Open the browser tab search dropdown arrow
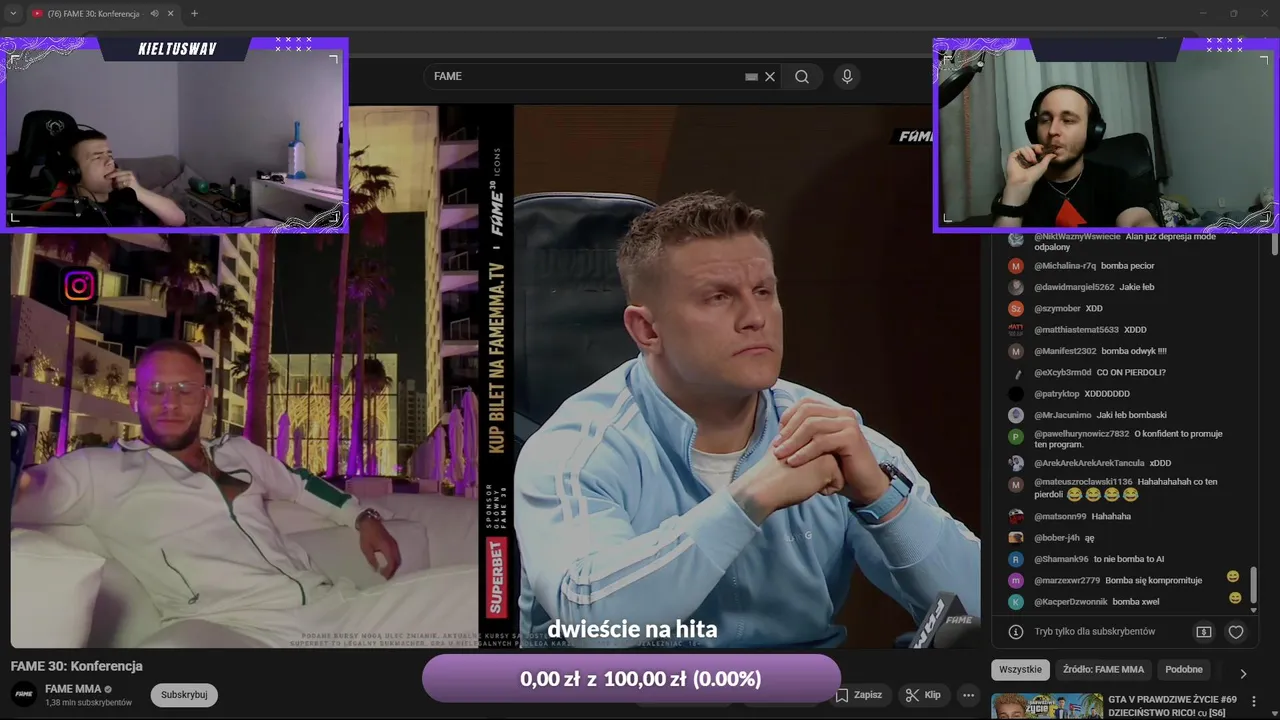 tap(13, 14)
